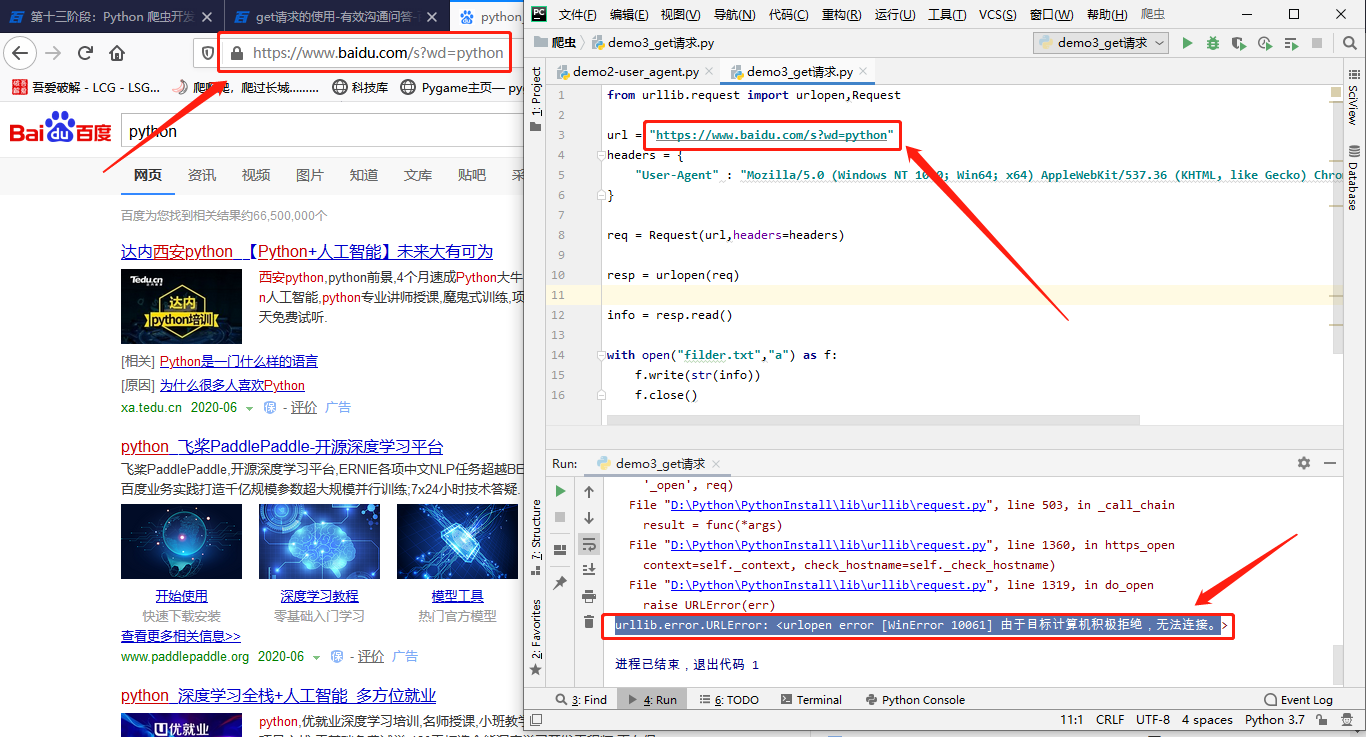Toggle scroll to end of console output
This screenshot has height=737, width=1366.
pos(589,569)
